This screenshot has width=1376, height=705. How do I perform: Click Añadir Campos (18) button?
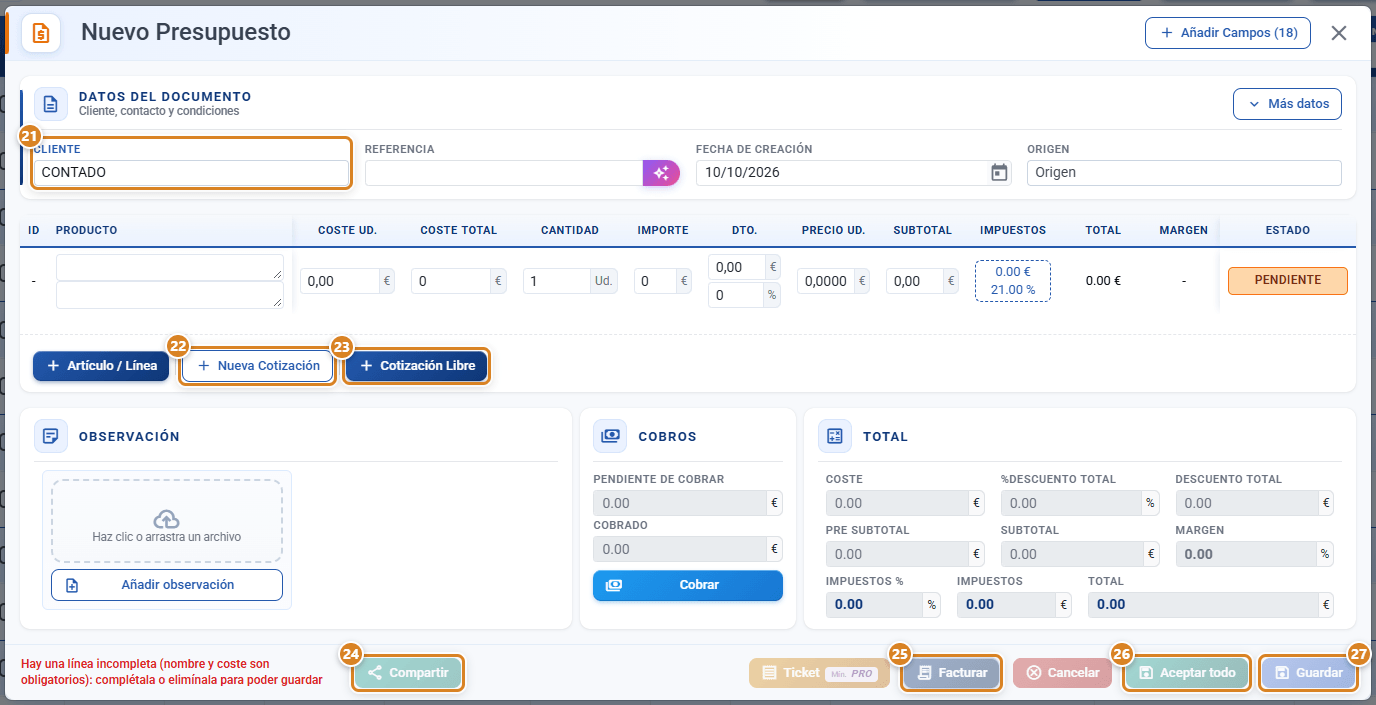(x=1228, y=33)
